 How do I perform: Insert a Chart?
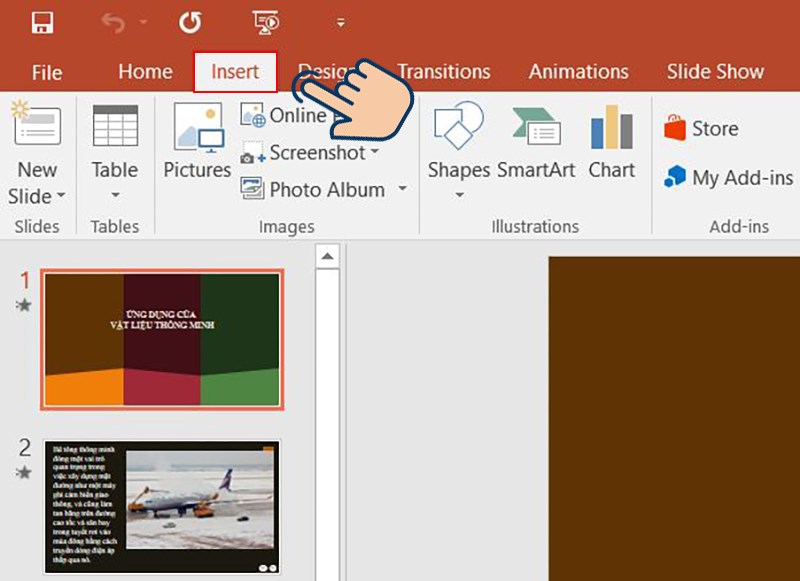(611, 145)
